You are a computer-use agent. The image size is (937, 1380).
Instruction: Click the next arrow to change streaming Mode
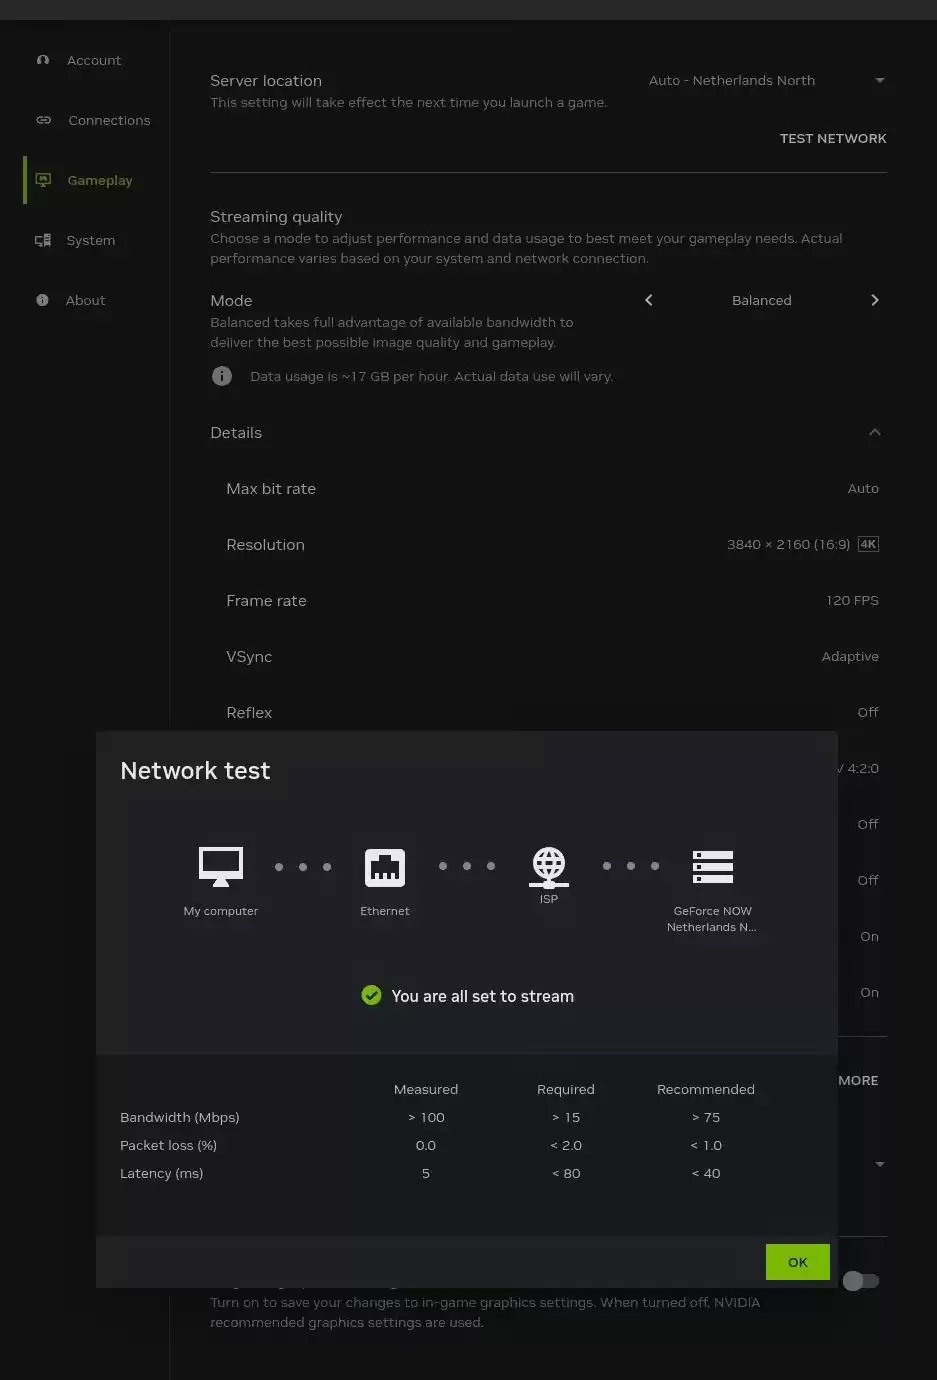875,300
